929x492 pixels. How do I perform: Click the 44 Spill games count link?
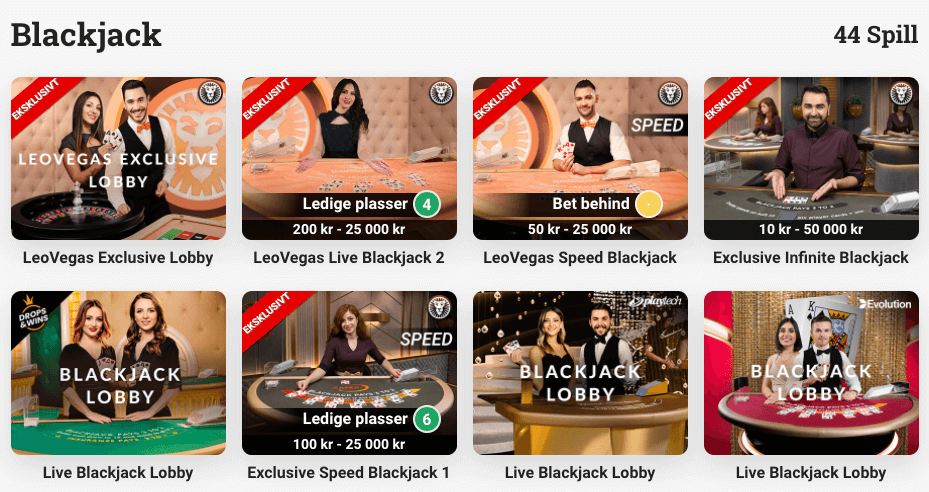(x=876, y=35)
